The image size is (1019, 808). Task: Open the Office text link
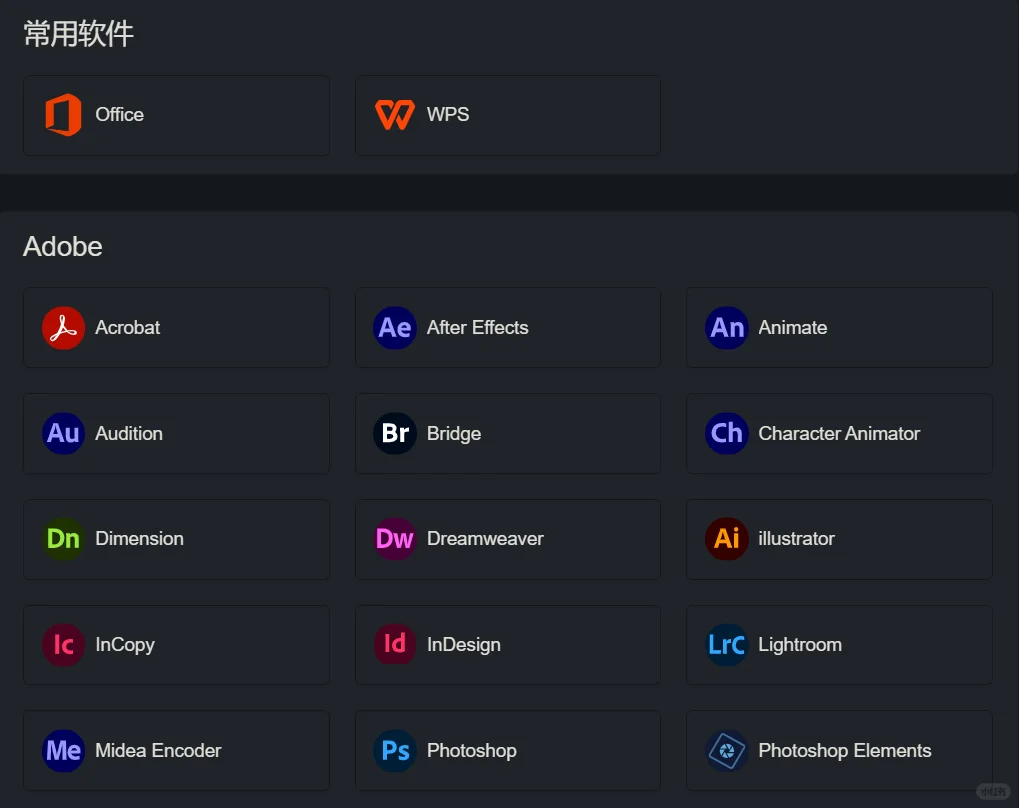point(119,115)
